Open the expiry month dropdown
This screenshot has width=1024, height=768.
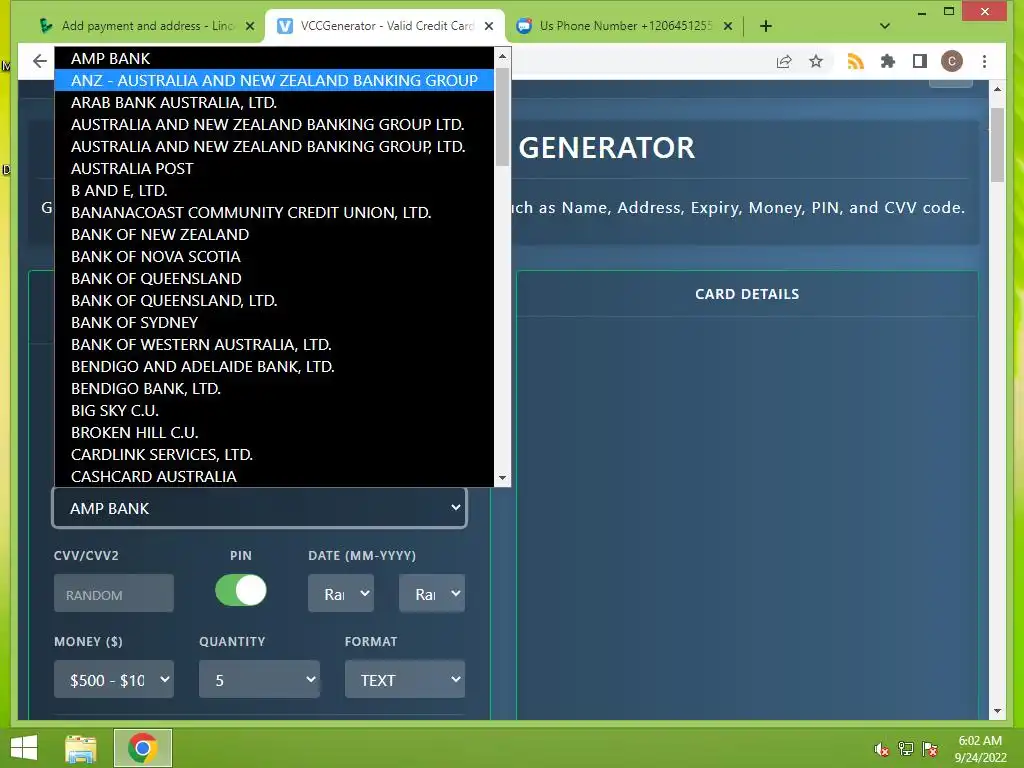pyautogui.click(x=341, y=594)
